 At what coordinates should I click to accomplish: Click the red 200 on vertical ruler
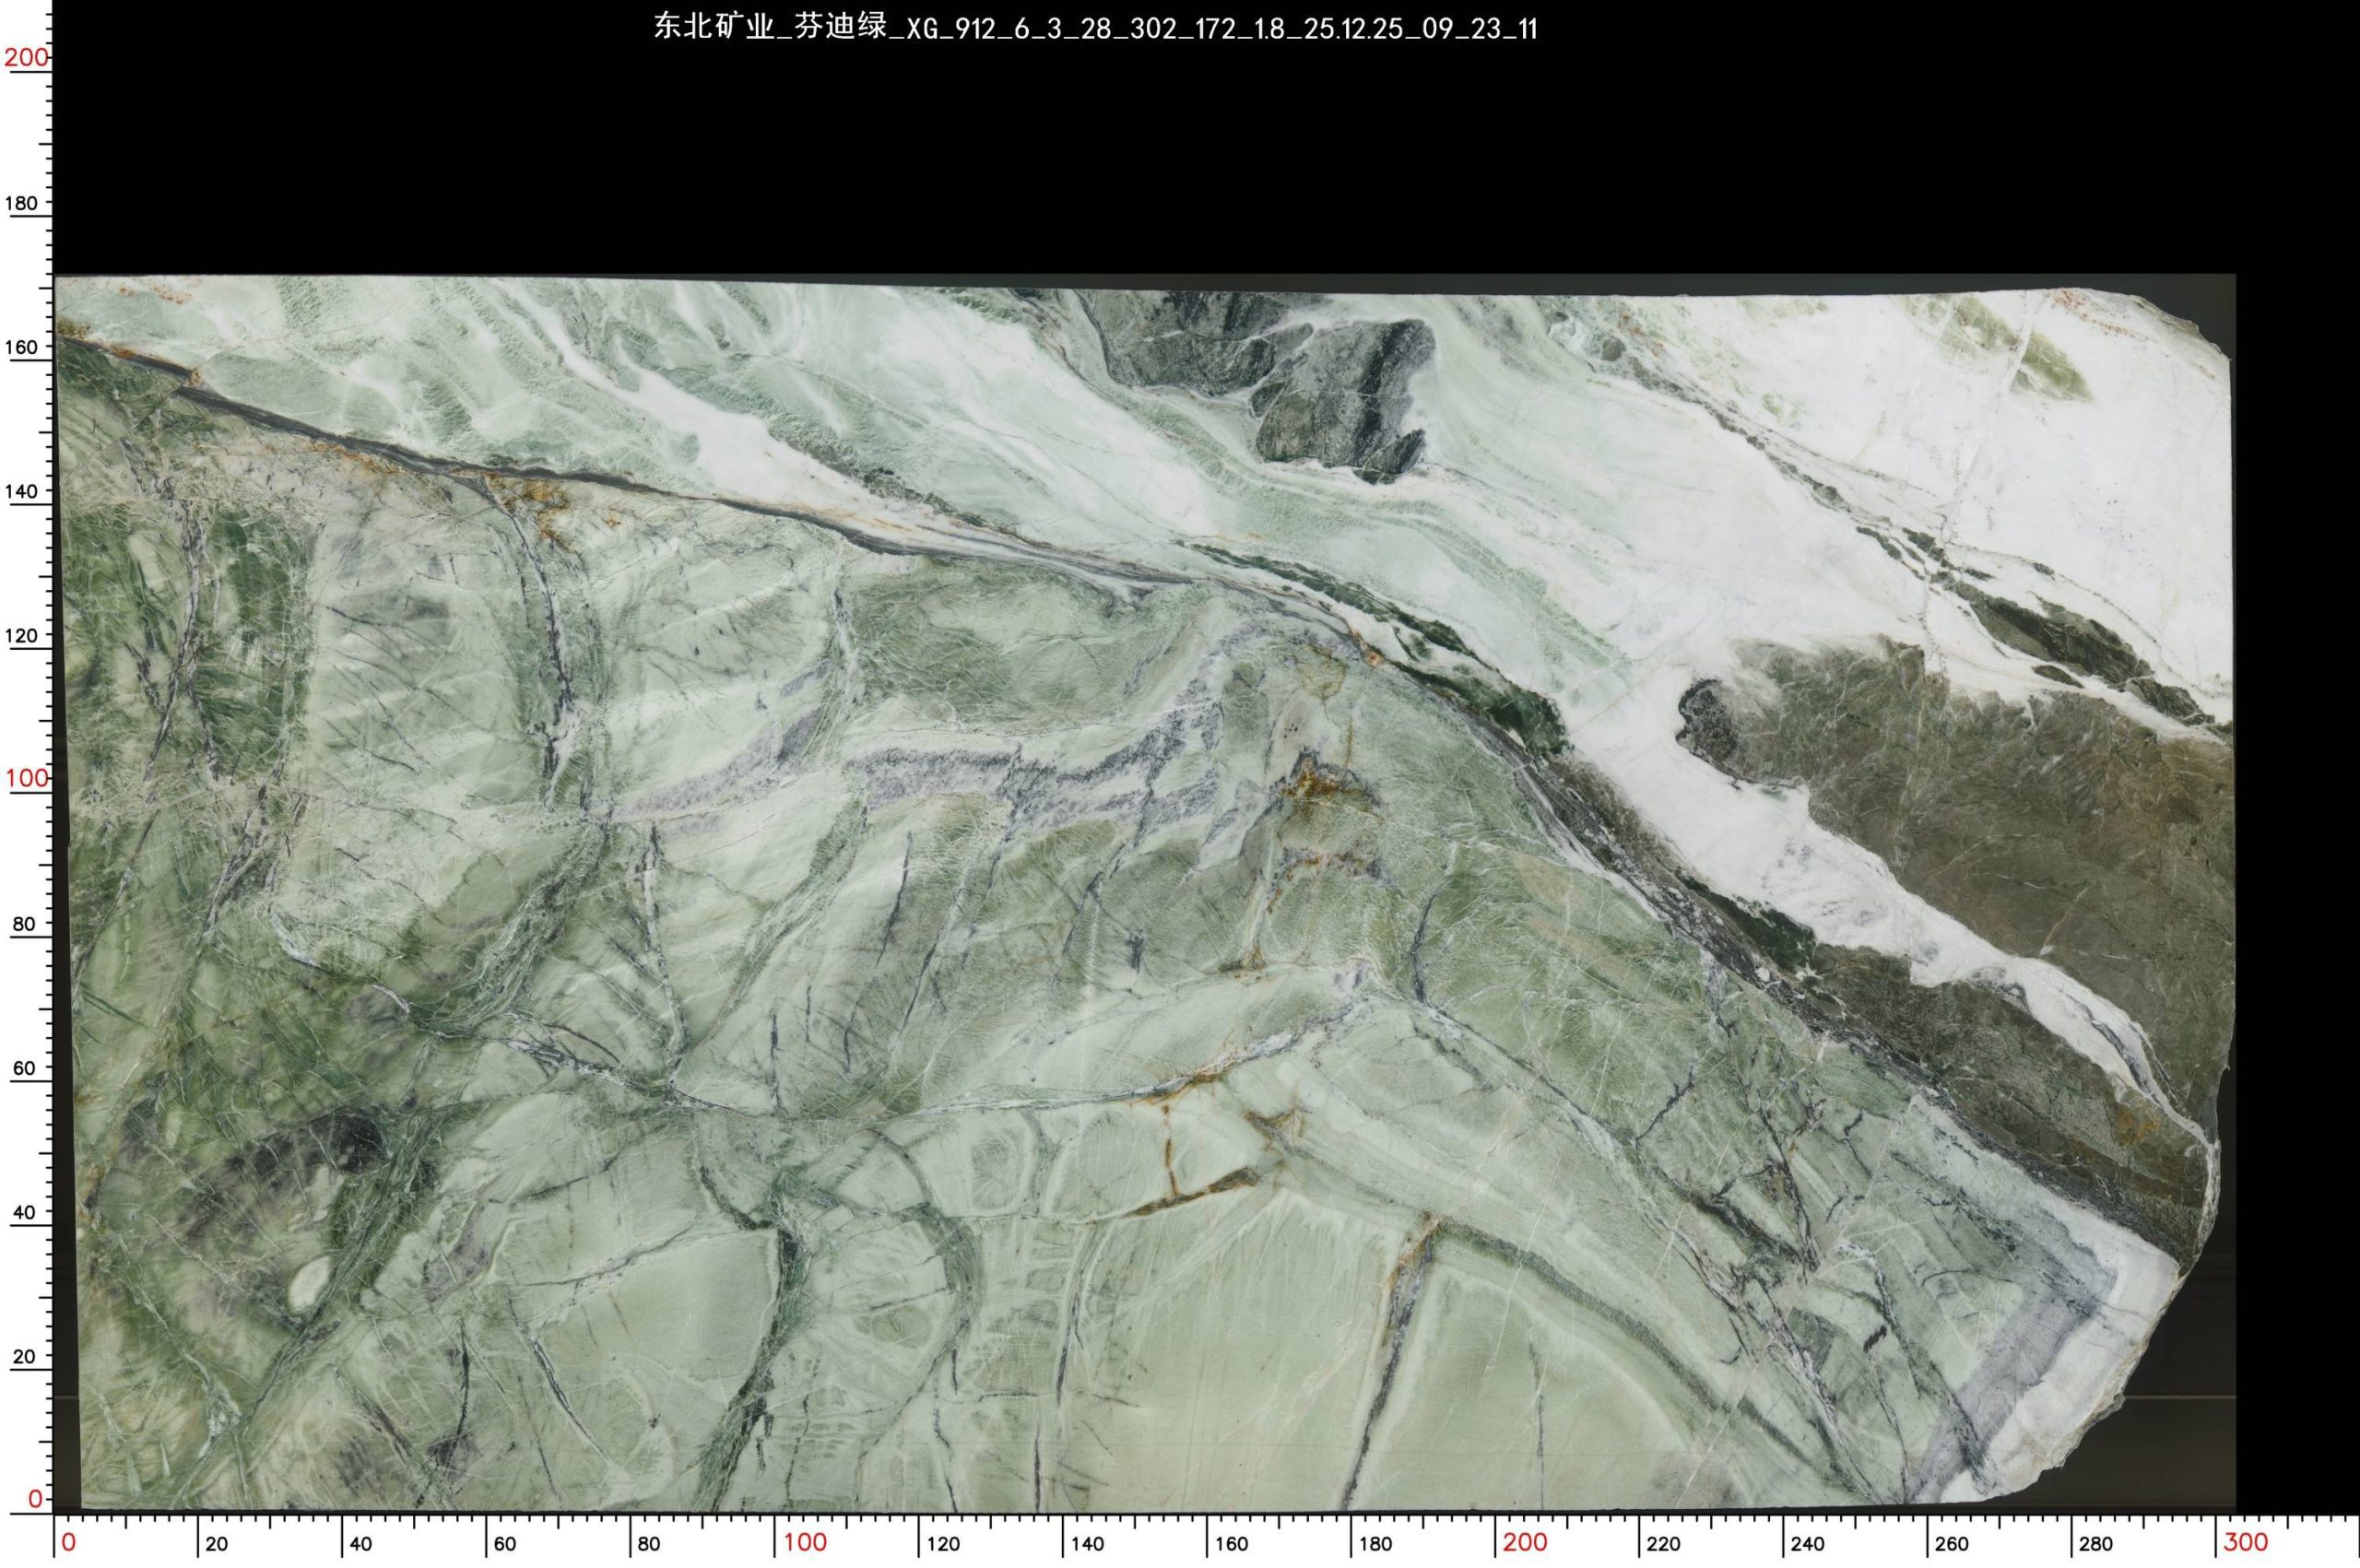[x=25, y=57]
